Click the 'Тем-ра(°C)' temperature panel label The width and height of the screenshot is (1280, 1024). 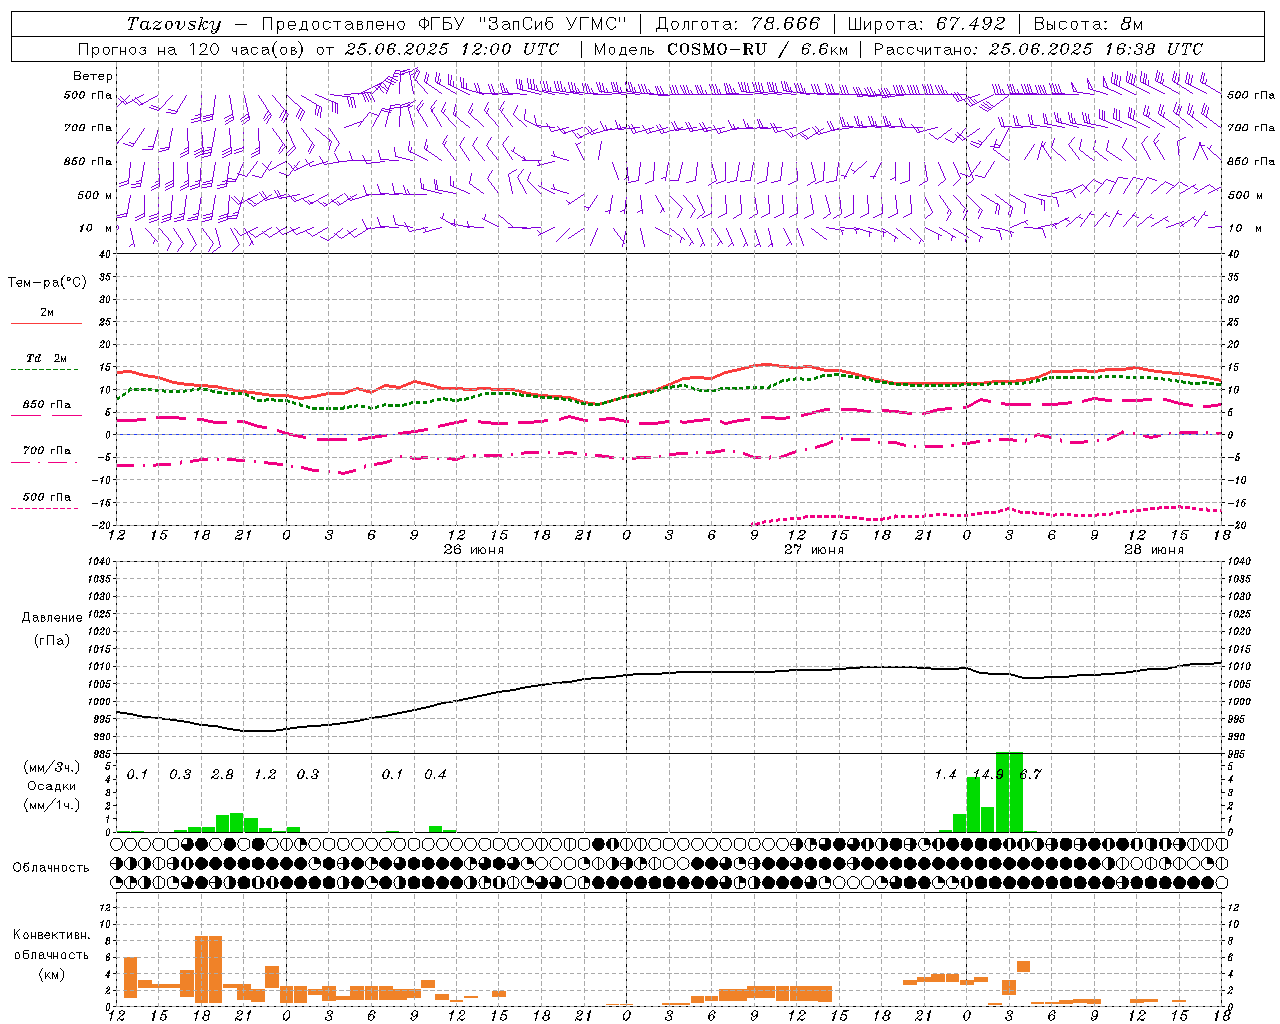coord(47,283)
